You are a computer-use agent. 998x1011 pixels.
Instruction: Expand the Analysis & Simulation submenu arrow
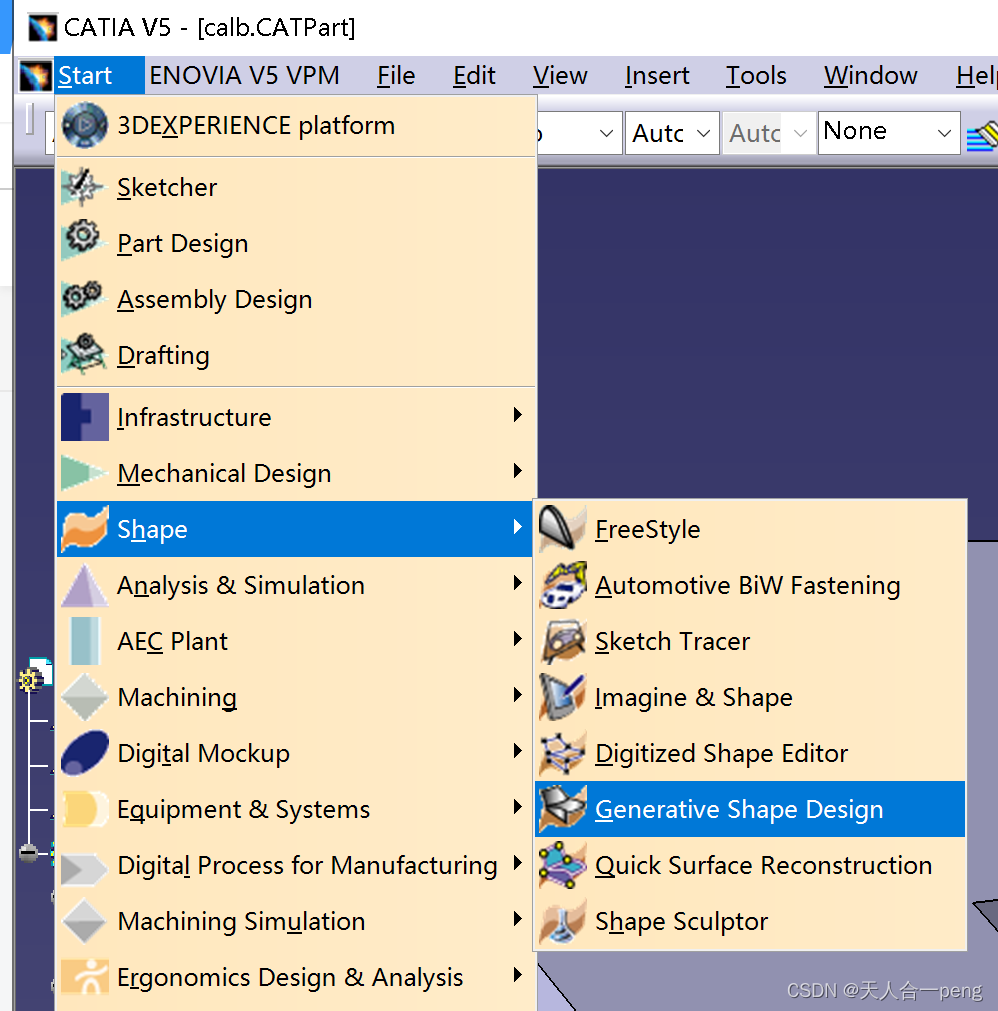pyautogui.click(x=517, y=583)
